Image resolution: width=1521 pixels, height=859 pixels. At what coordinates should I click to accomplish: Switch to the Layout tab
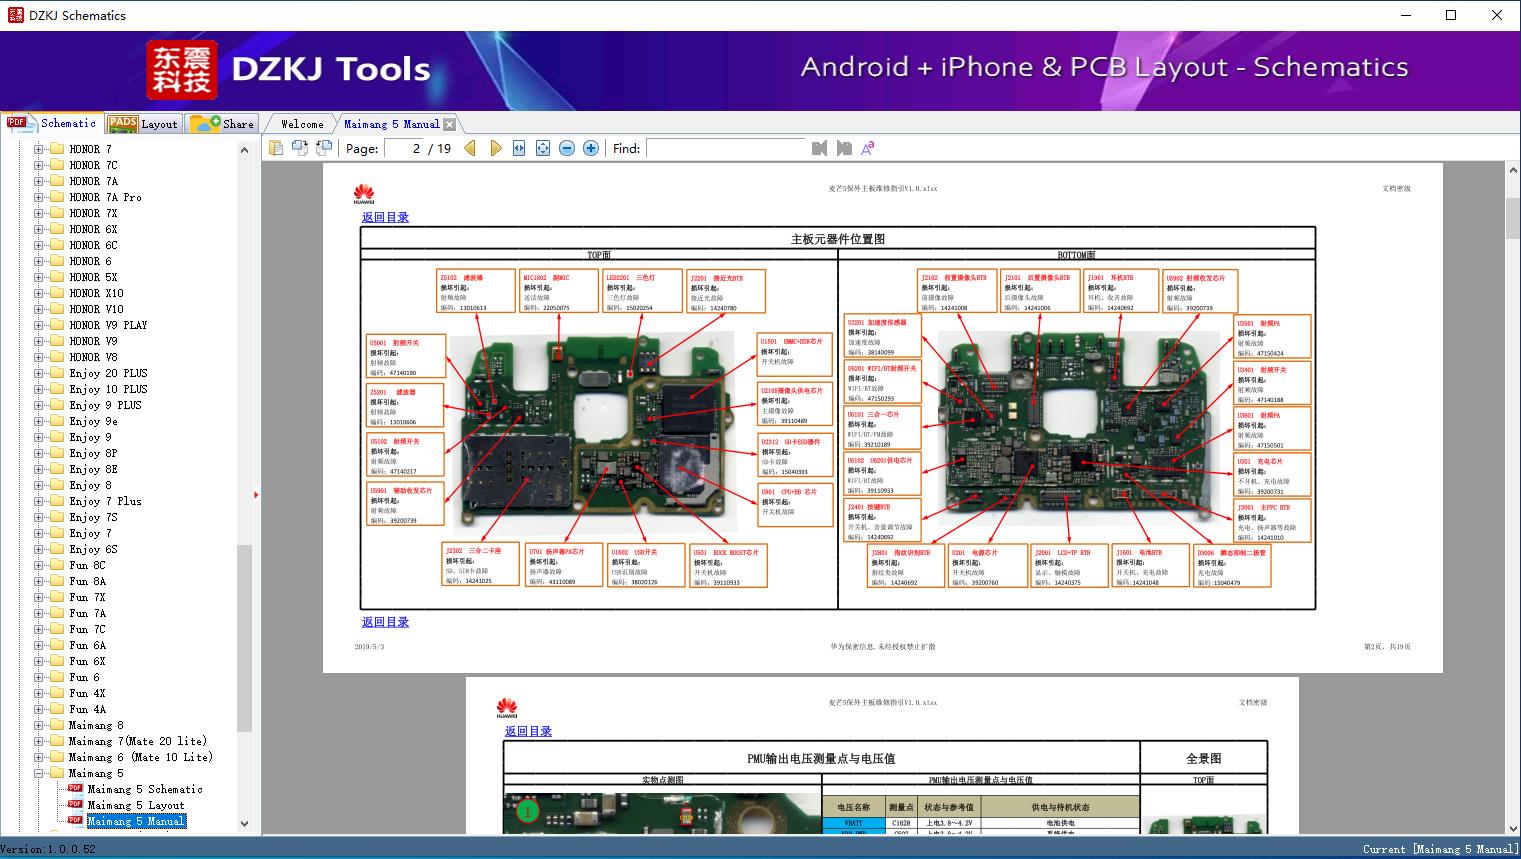pos(143,124)
